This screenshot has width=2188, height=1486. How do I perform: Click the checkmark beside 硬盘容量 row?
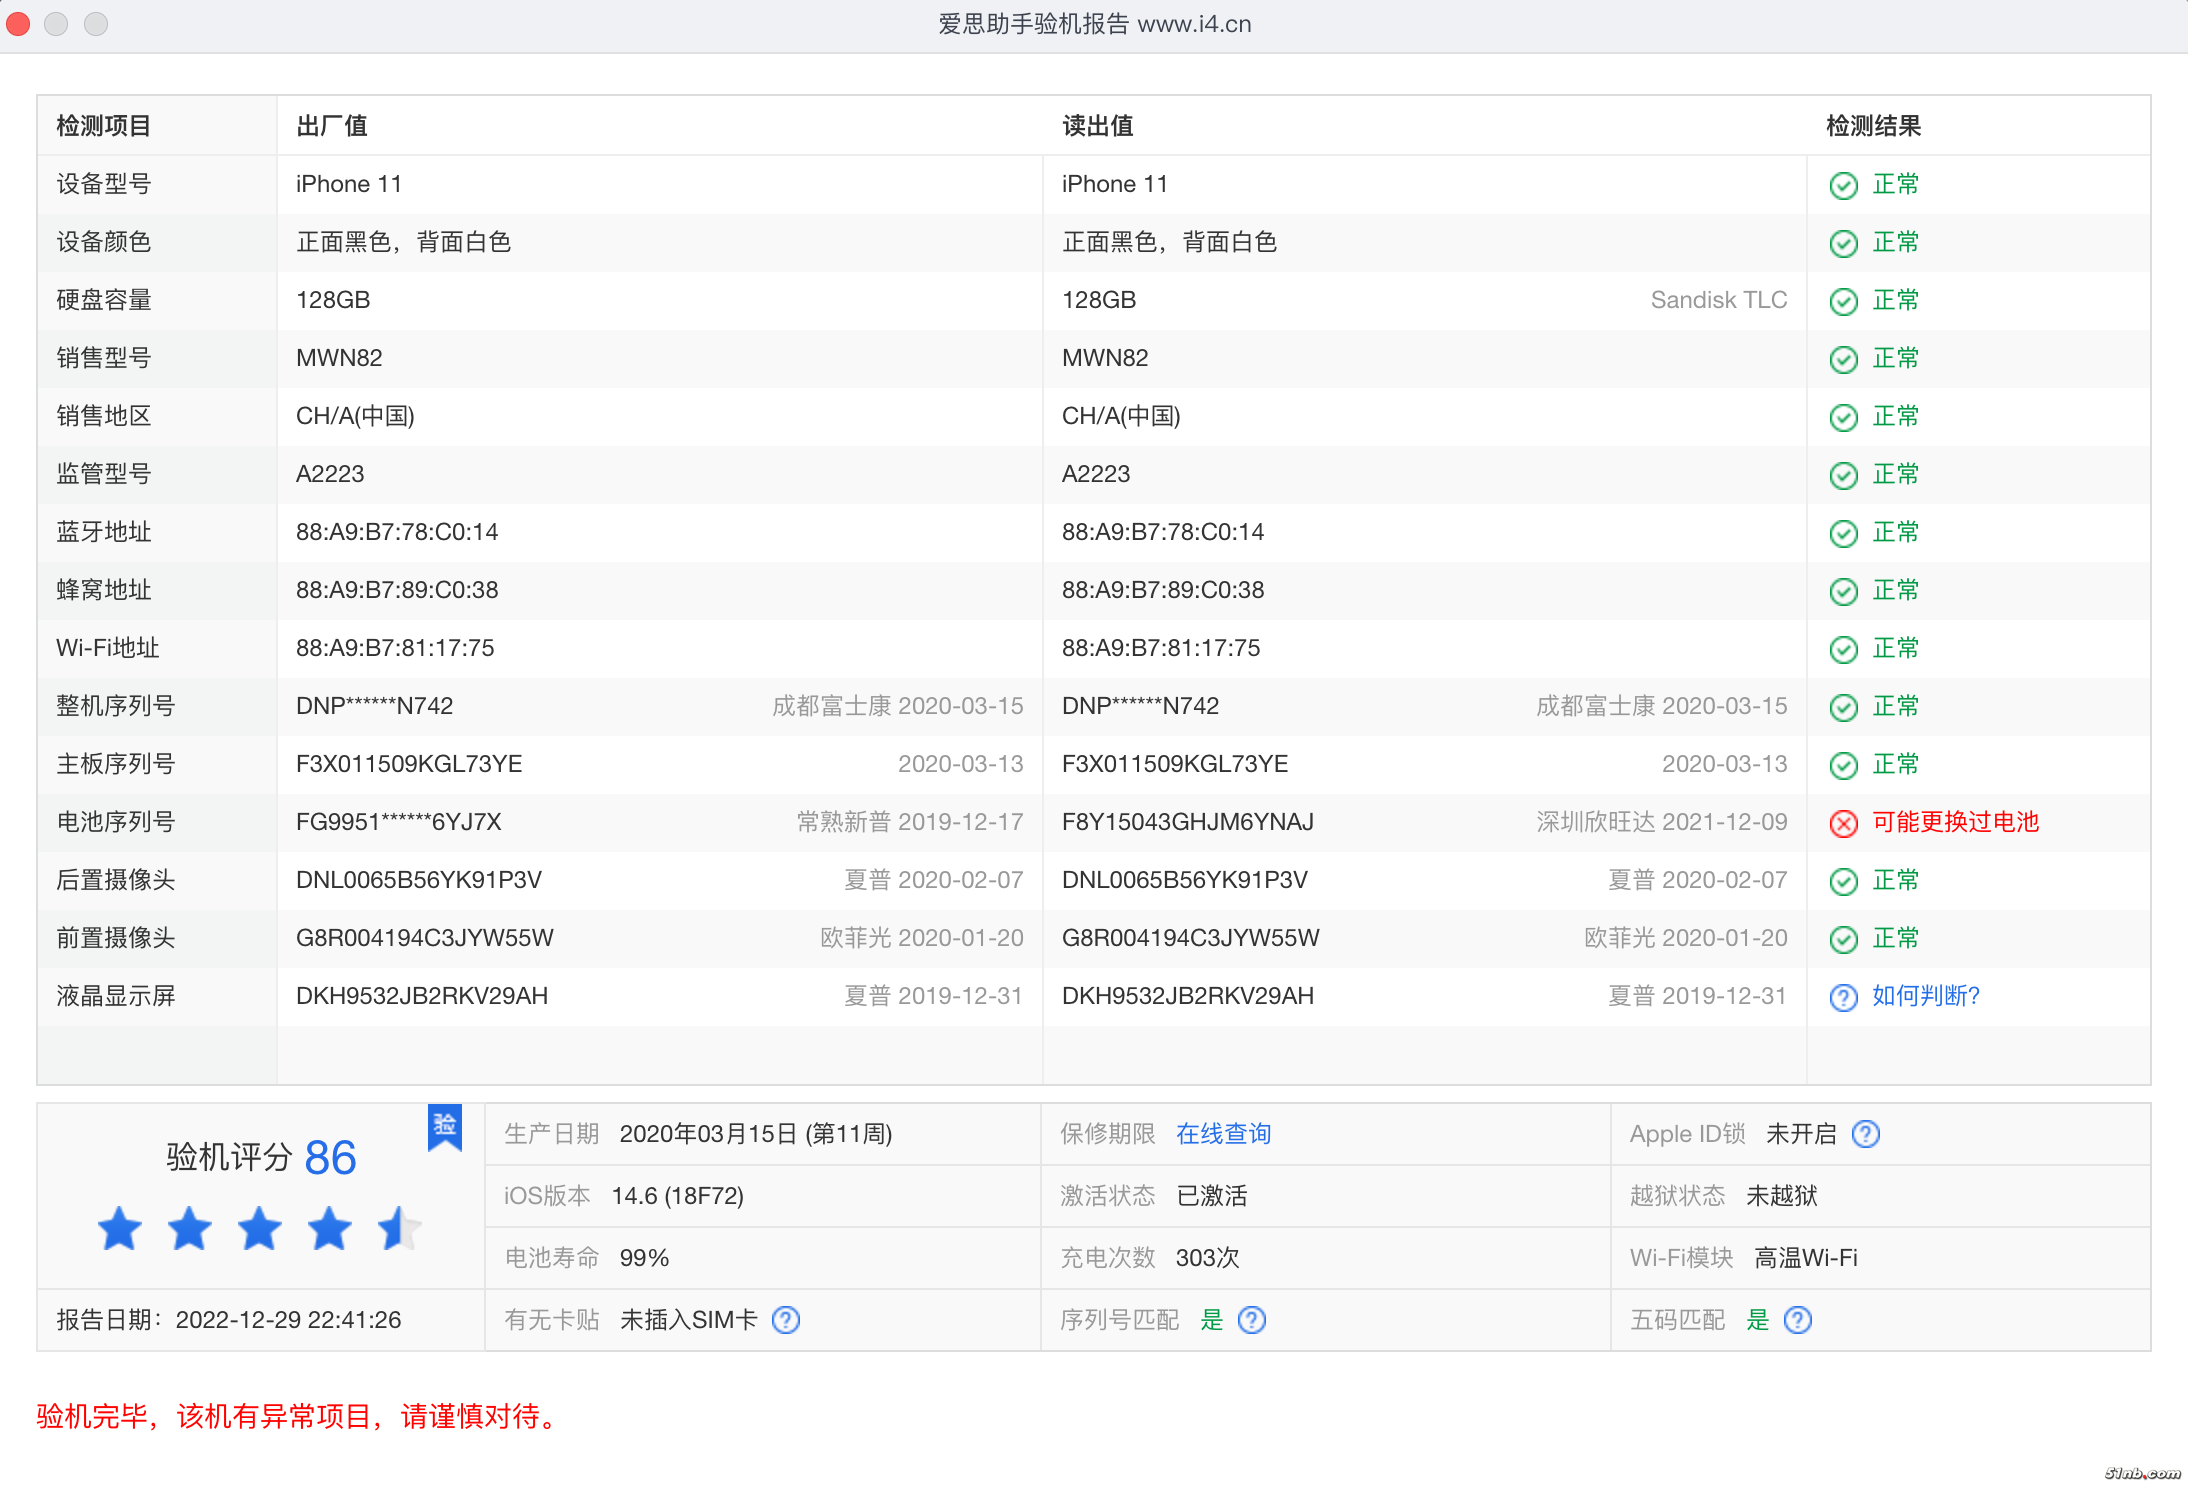[1843, 301]
